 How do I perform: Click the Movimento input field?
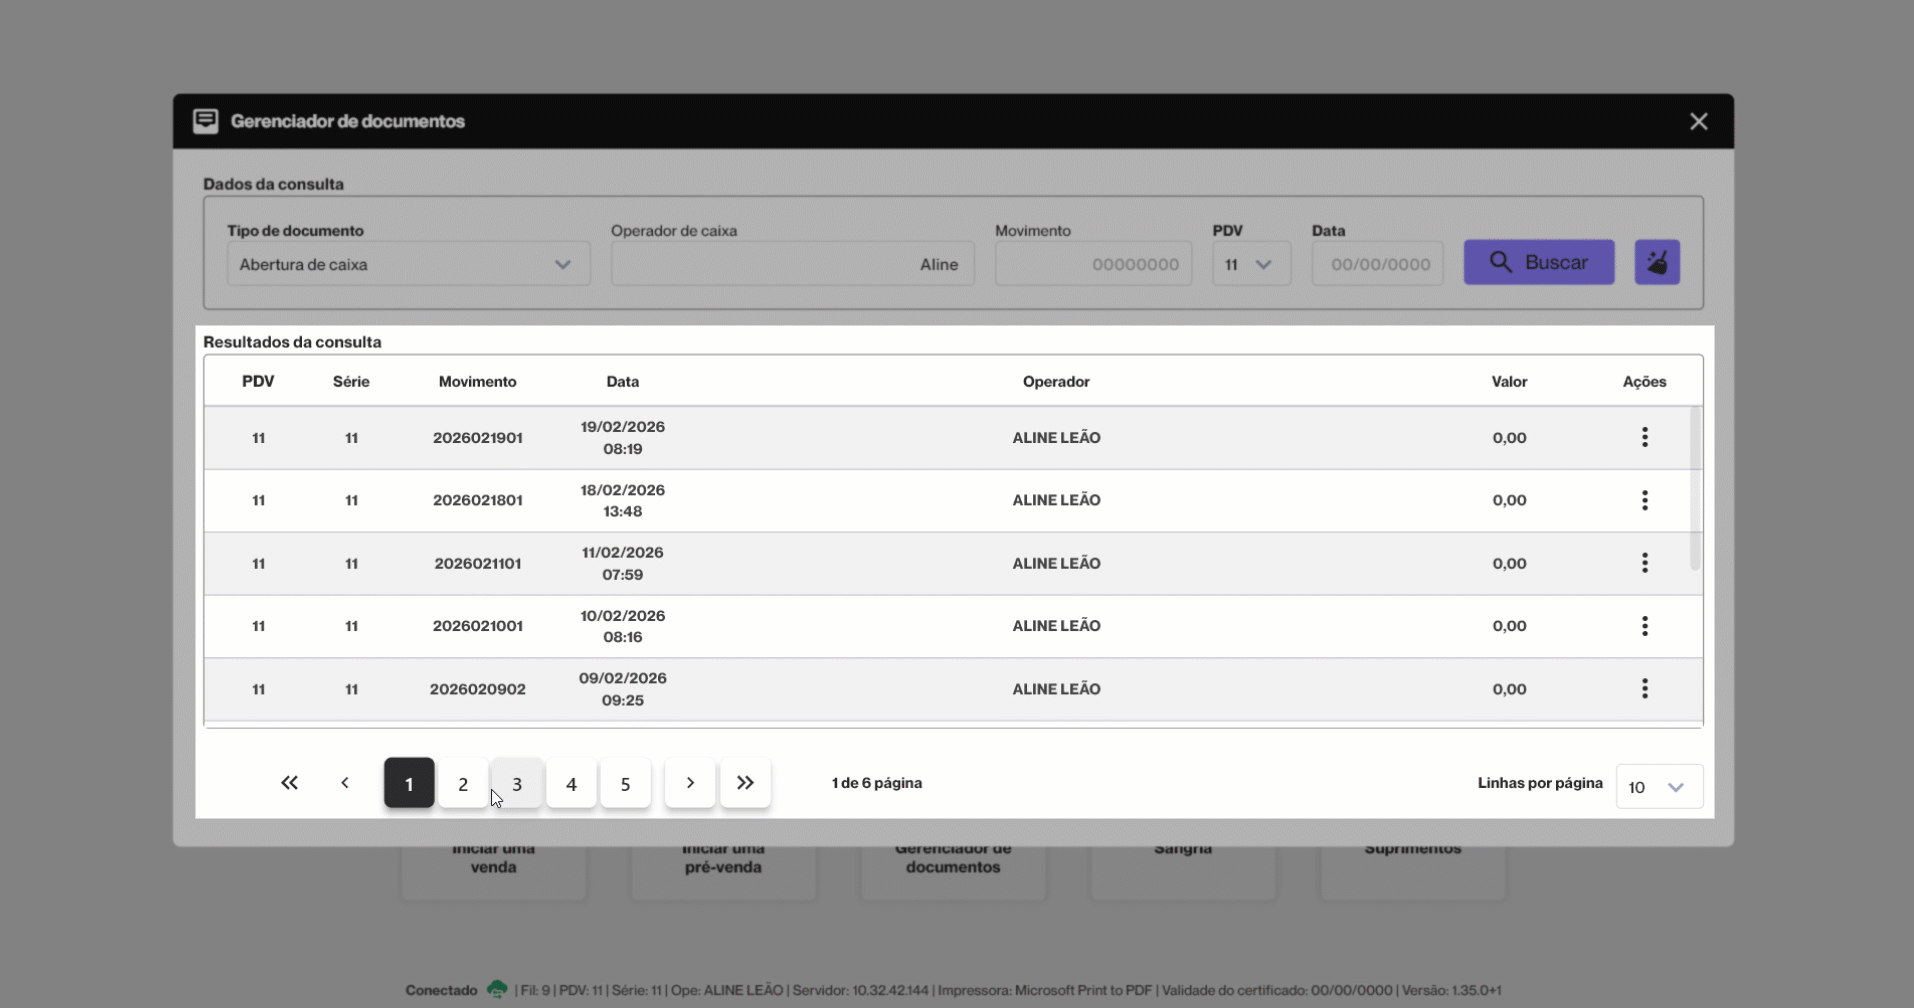(x=1092, y=265)
